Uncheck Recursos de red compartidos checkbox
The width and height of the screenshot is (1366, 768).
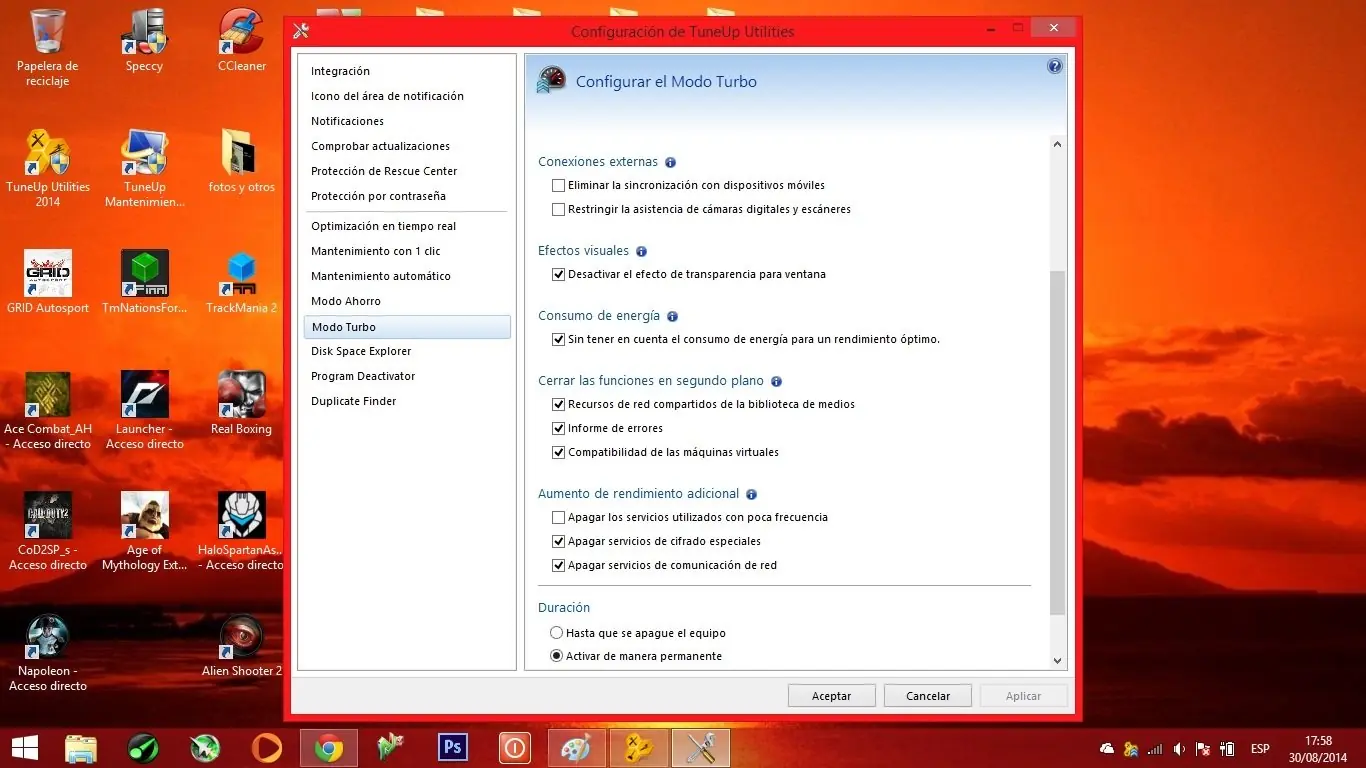click(559, 405)
